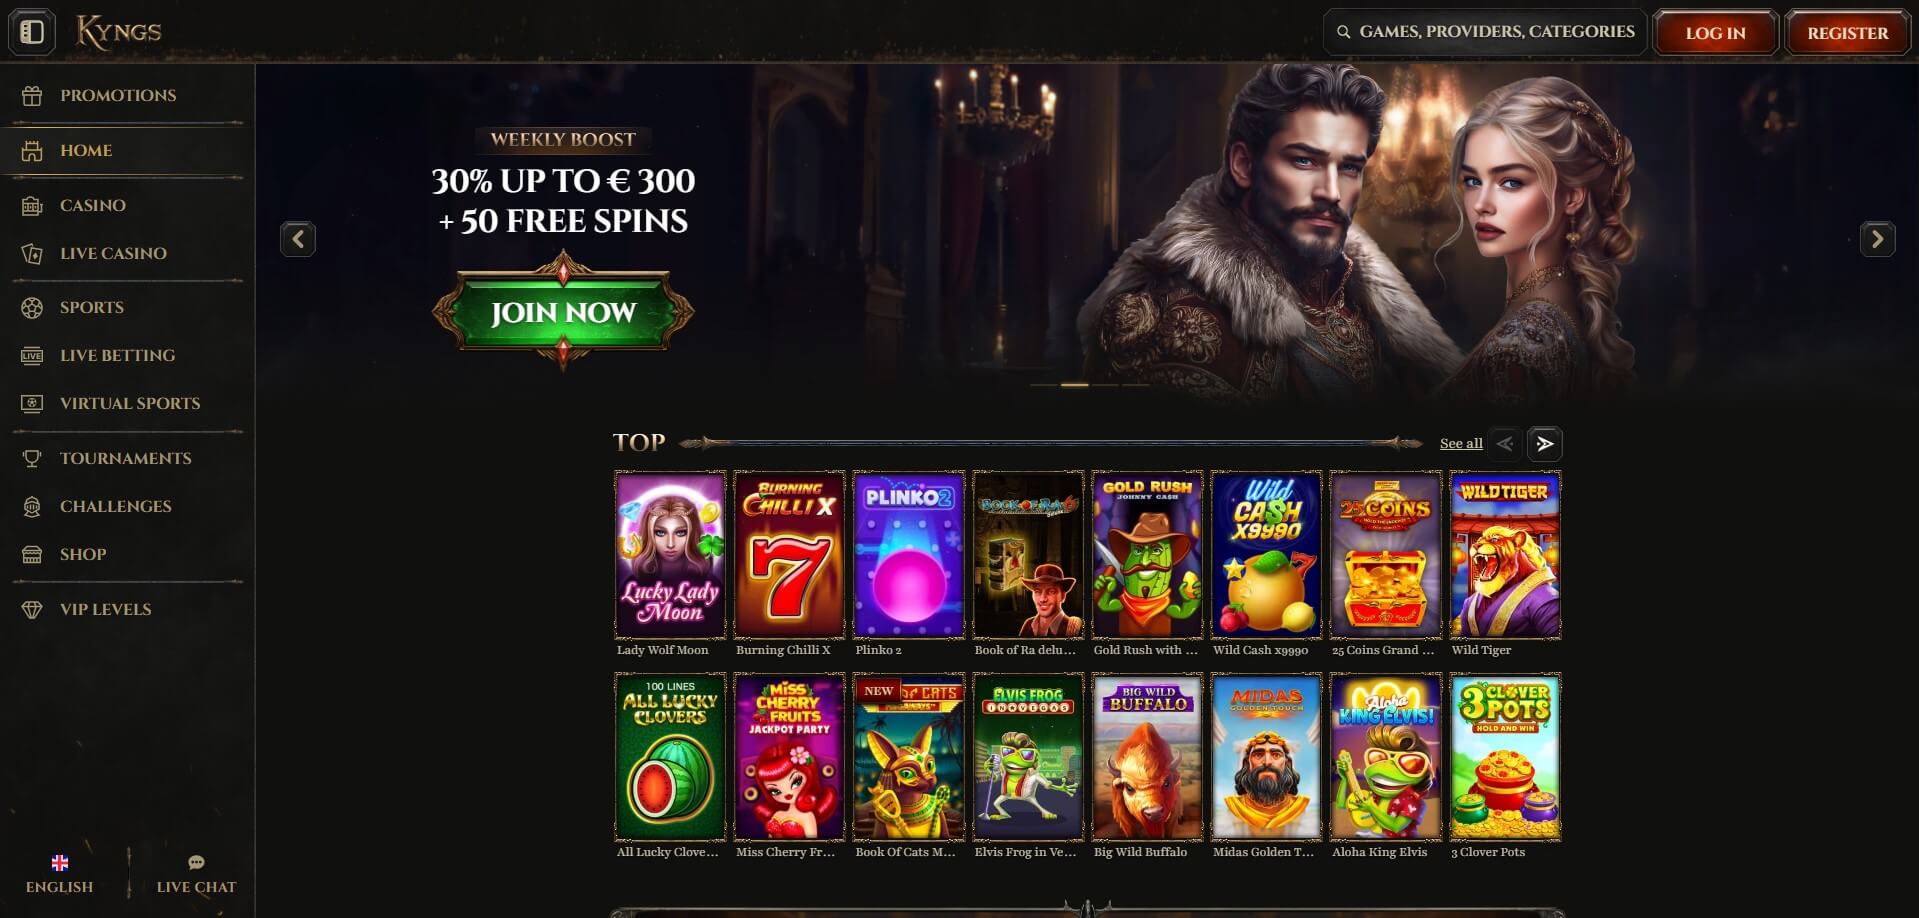
Task: Advance to next banner slide
Action: 1877,239
